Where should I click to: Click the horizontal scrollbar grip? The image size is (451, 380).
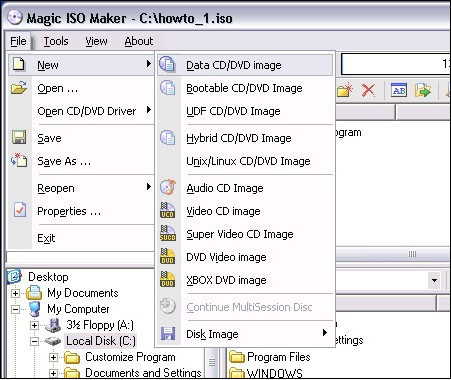point(412,254)
